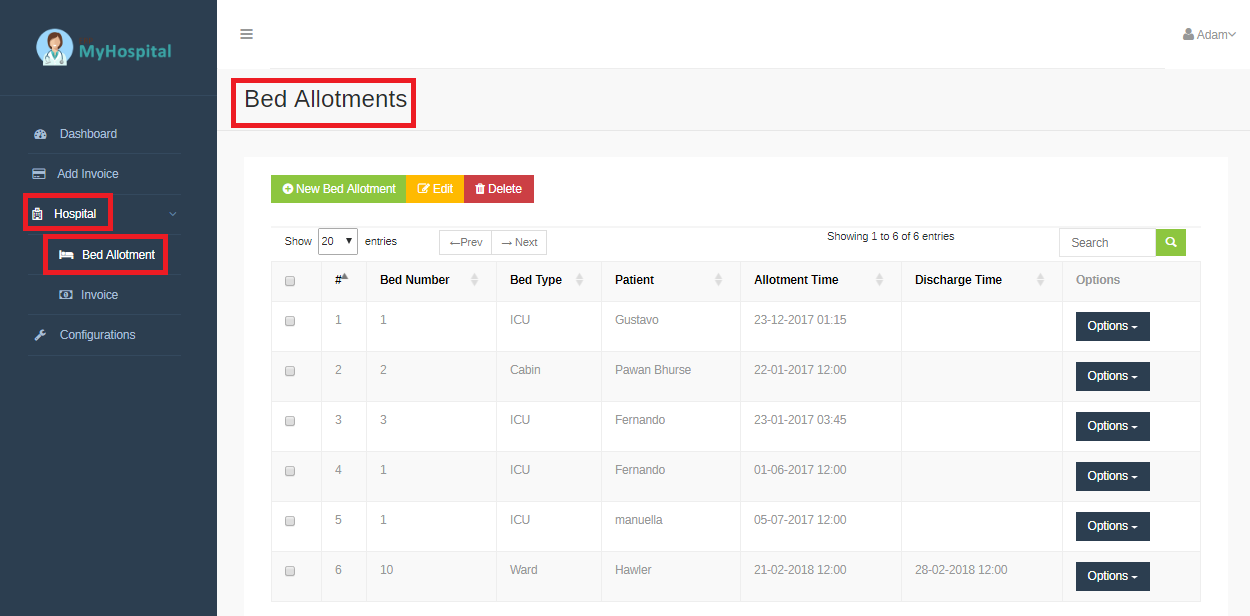Viewport: 1250px width, 616px height.
Task: Click discharge time 28-02-2018 12:00
Action: coord(961,570)
